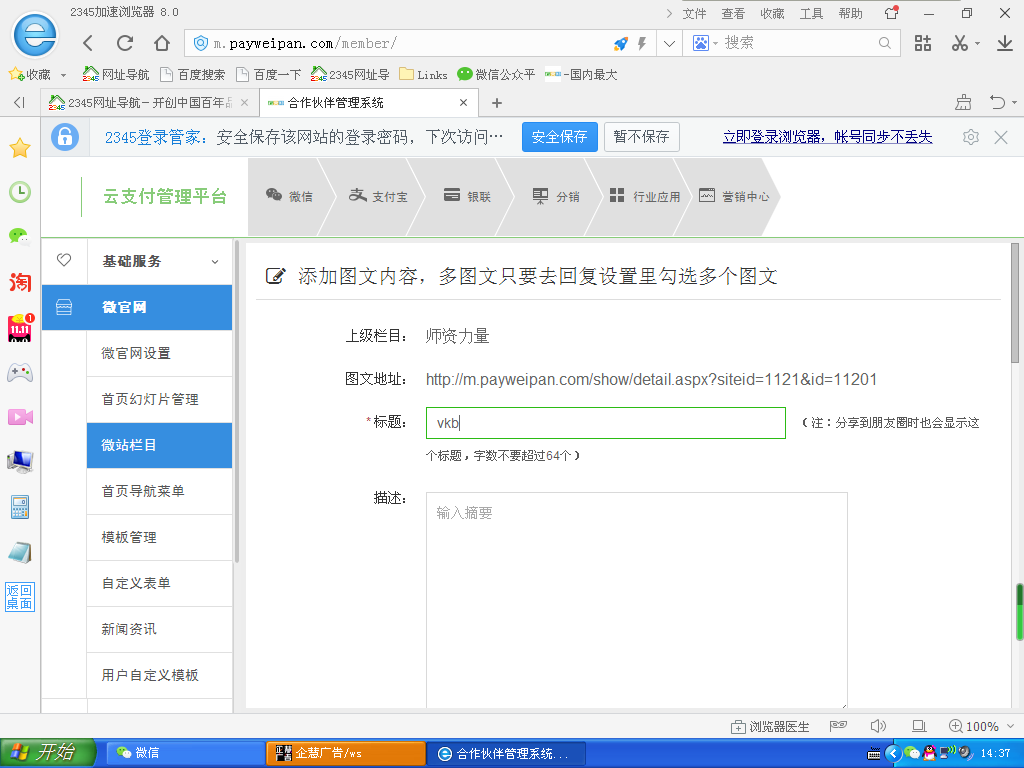This screenshot has height=768, width=1024.
Task: Click the browser home button
Action: point(162,44)
